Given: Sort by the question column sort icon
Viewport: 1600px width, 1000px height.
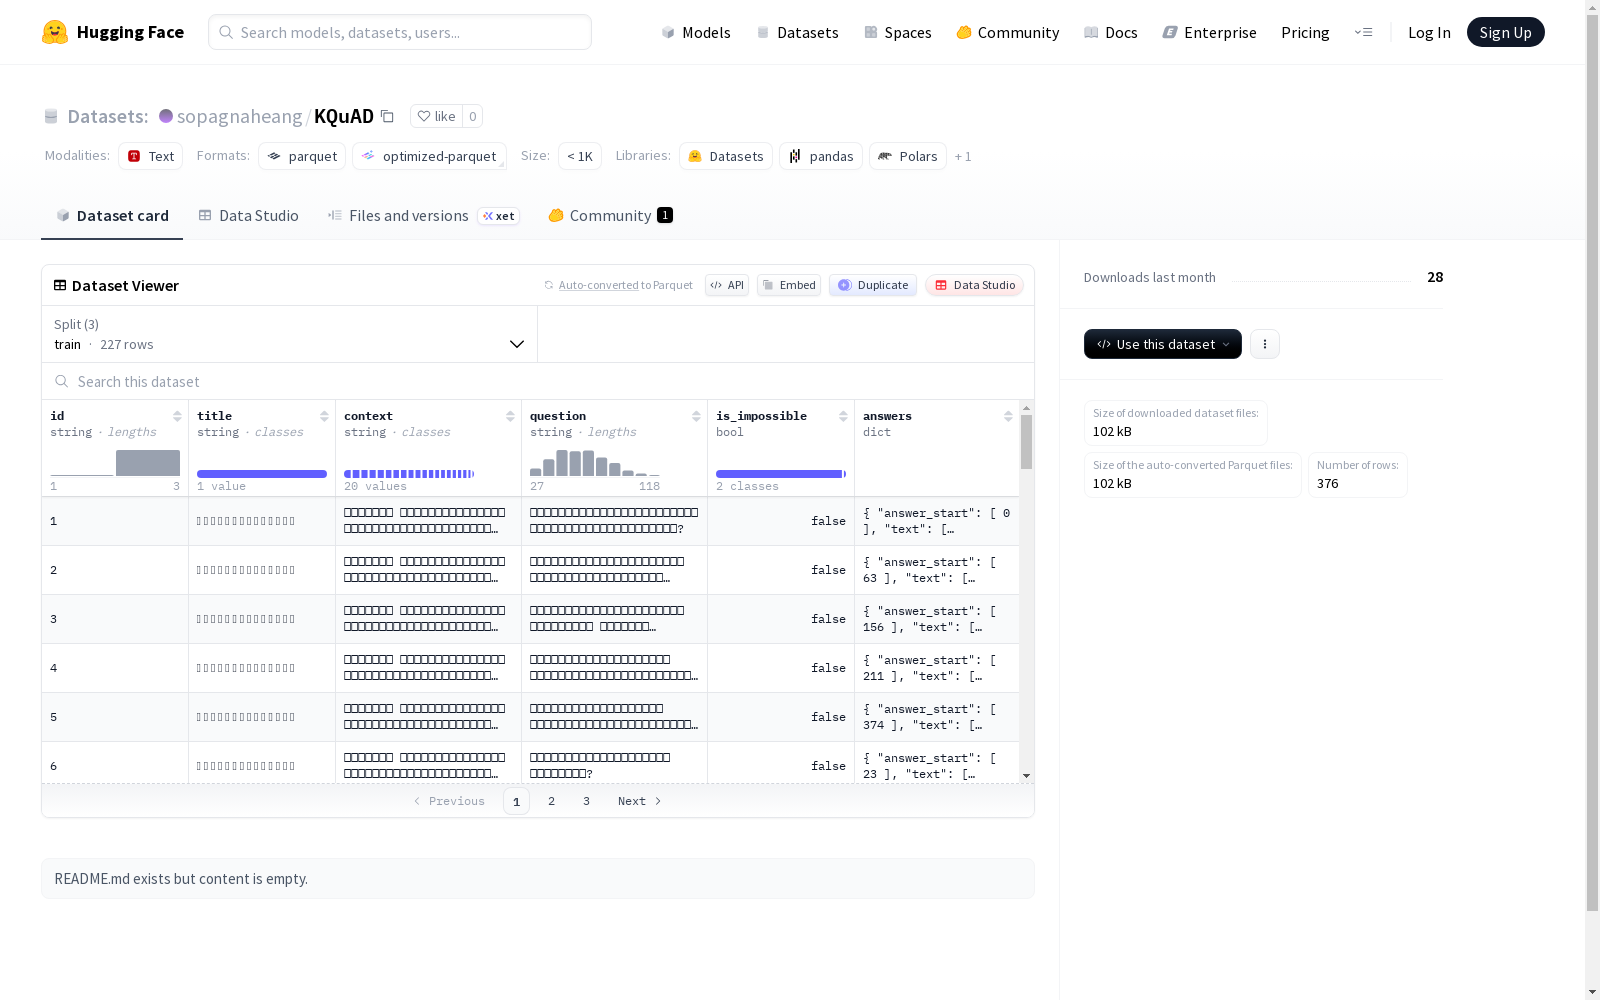Looking at the screenshot, I should coord(696,416).
